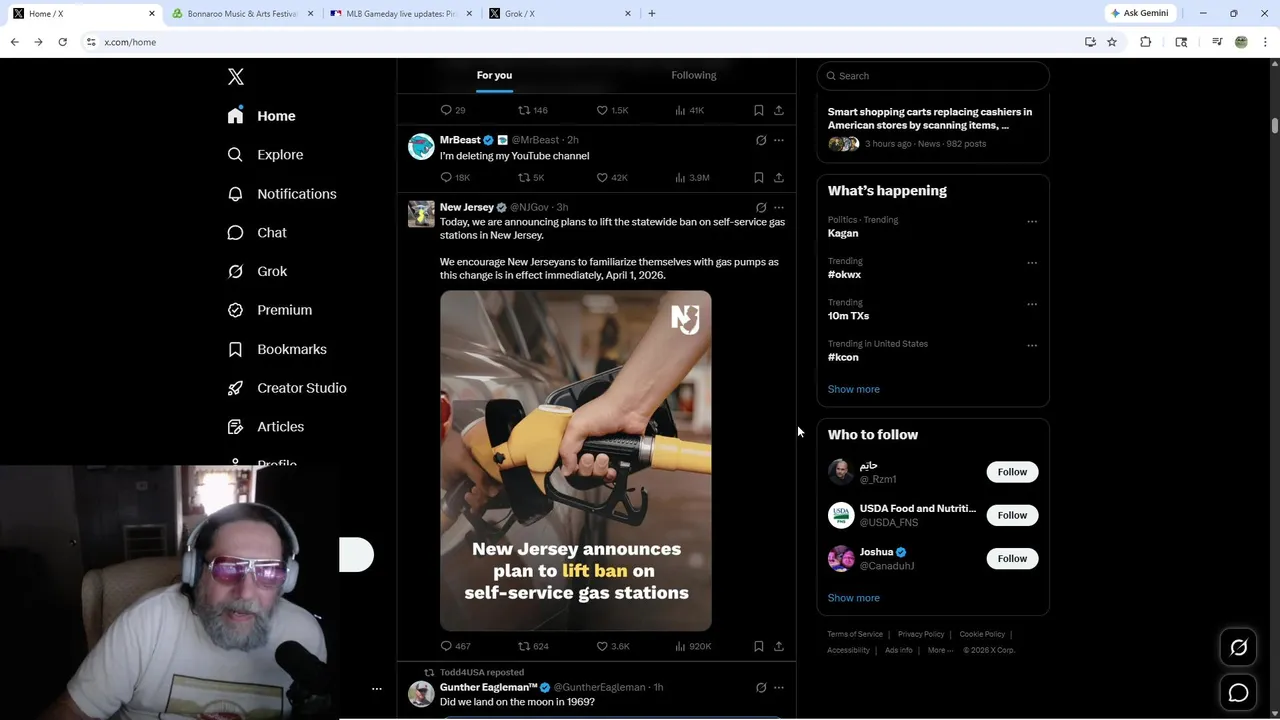The height and width of the screenshot is (720, 1280).
Task: Follow the @_Rzm1 account
Action: coord(1012,472)
